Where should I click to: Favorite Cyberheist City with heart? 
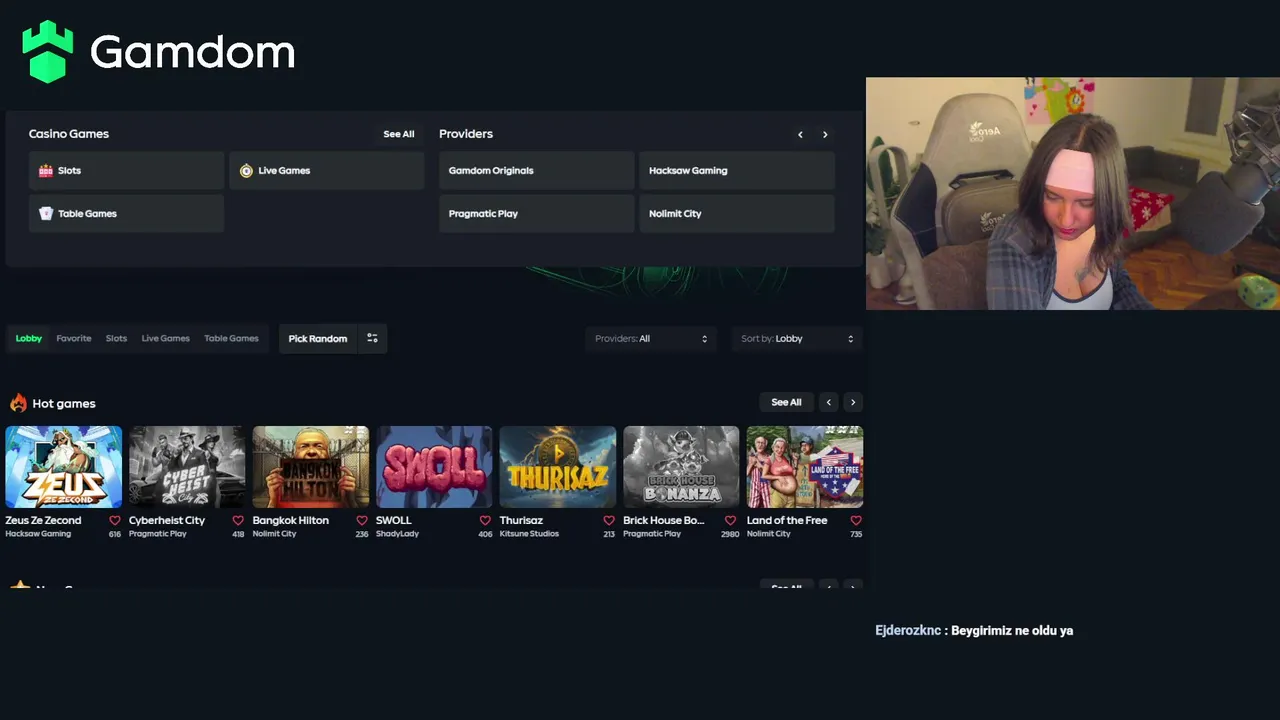238,521
